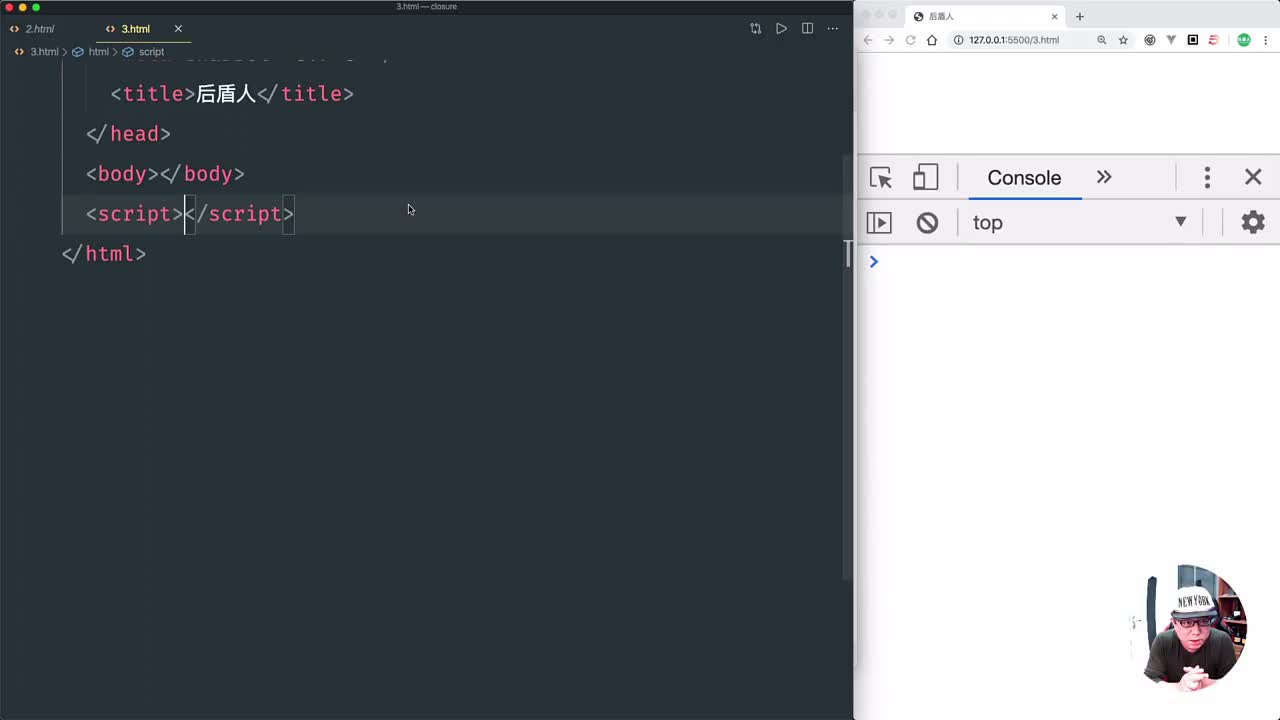
Task: Click the closing head tag line
Action: (x=128, y=134)
